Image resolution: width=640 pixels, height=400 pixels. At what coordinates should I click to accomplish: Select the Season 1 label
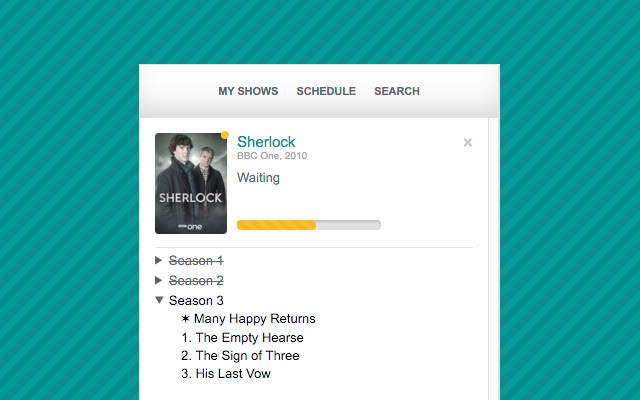196,260
